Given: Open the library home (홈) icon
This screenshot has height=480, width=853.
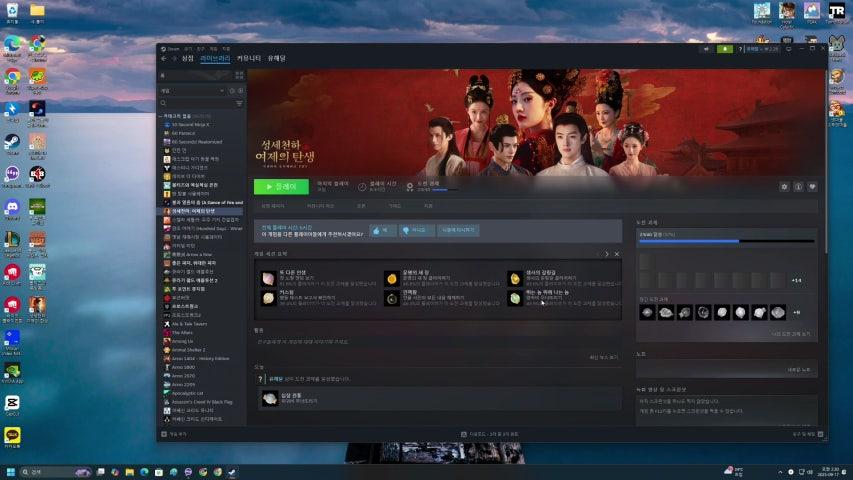Looking at the screenshot, I should coord(163,76).
